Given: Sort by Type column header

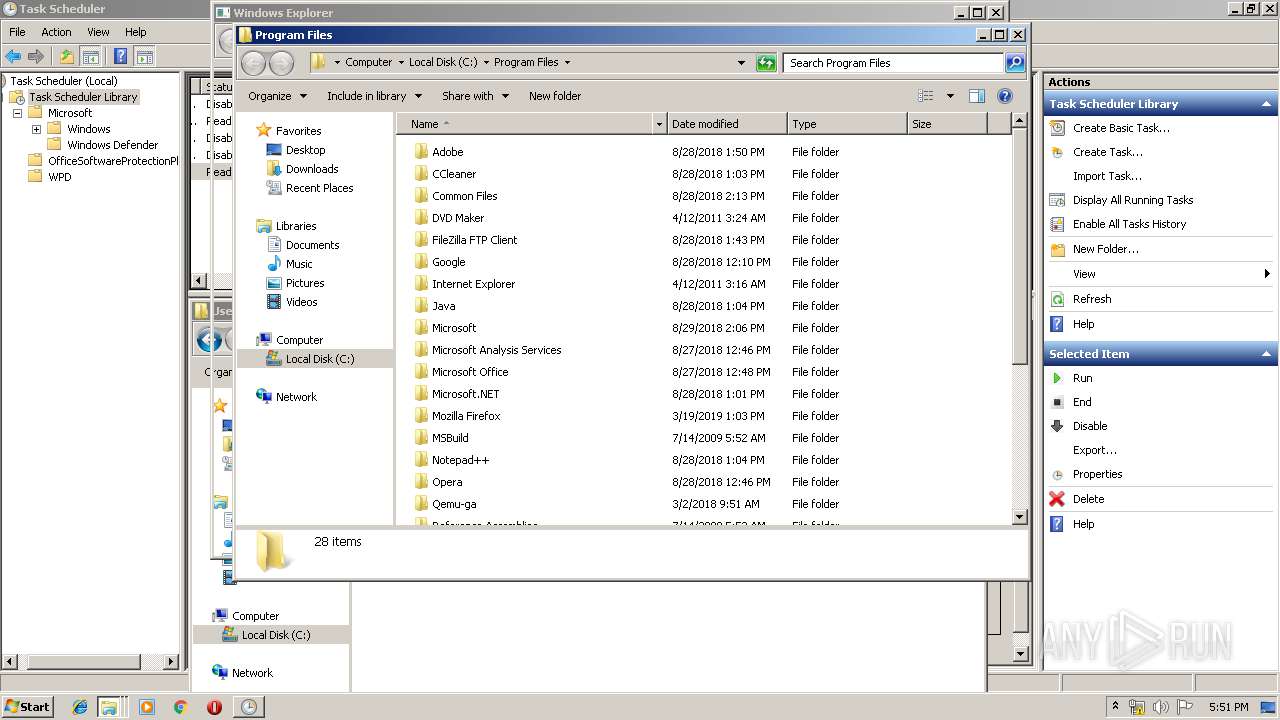Looking at the screenshot, I should 847,124.
